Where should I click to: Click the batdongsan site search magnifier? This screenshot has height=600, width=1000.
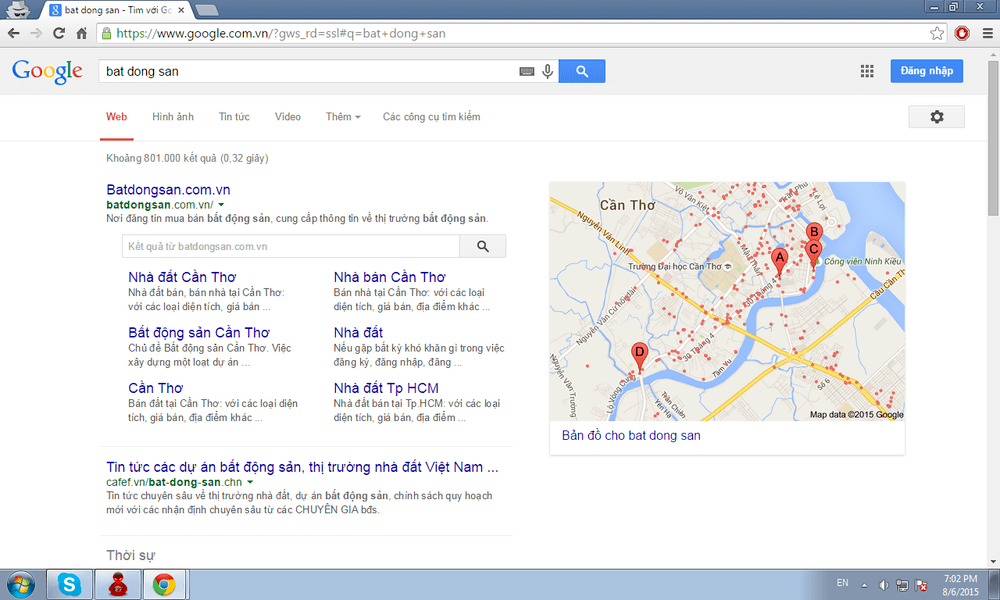point(483,246)
